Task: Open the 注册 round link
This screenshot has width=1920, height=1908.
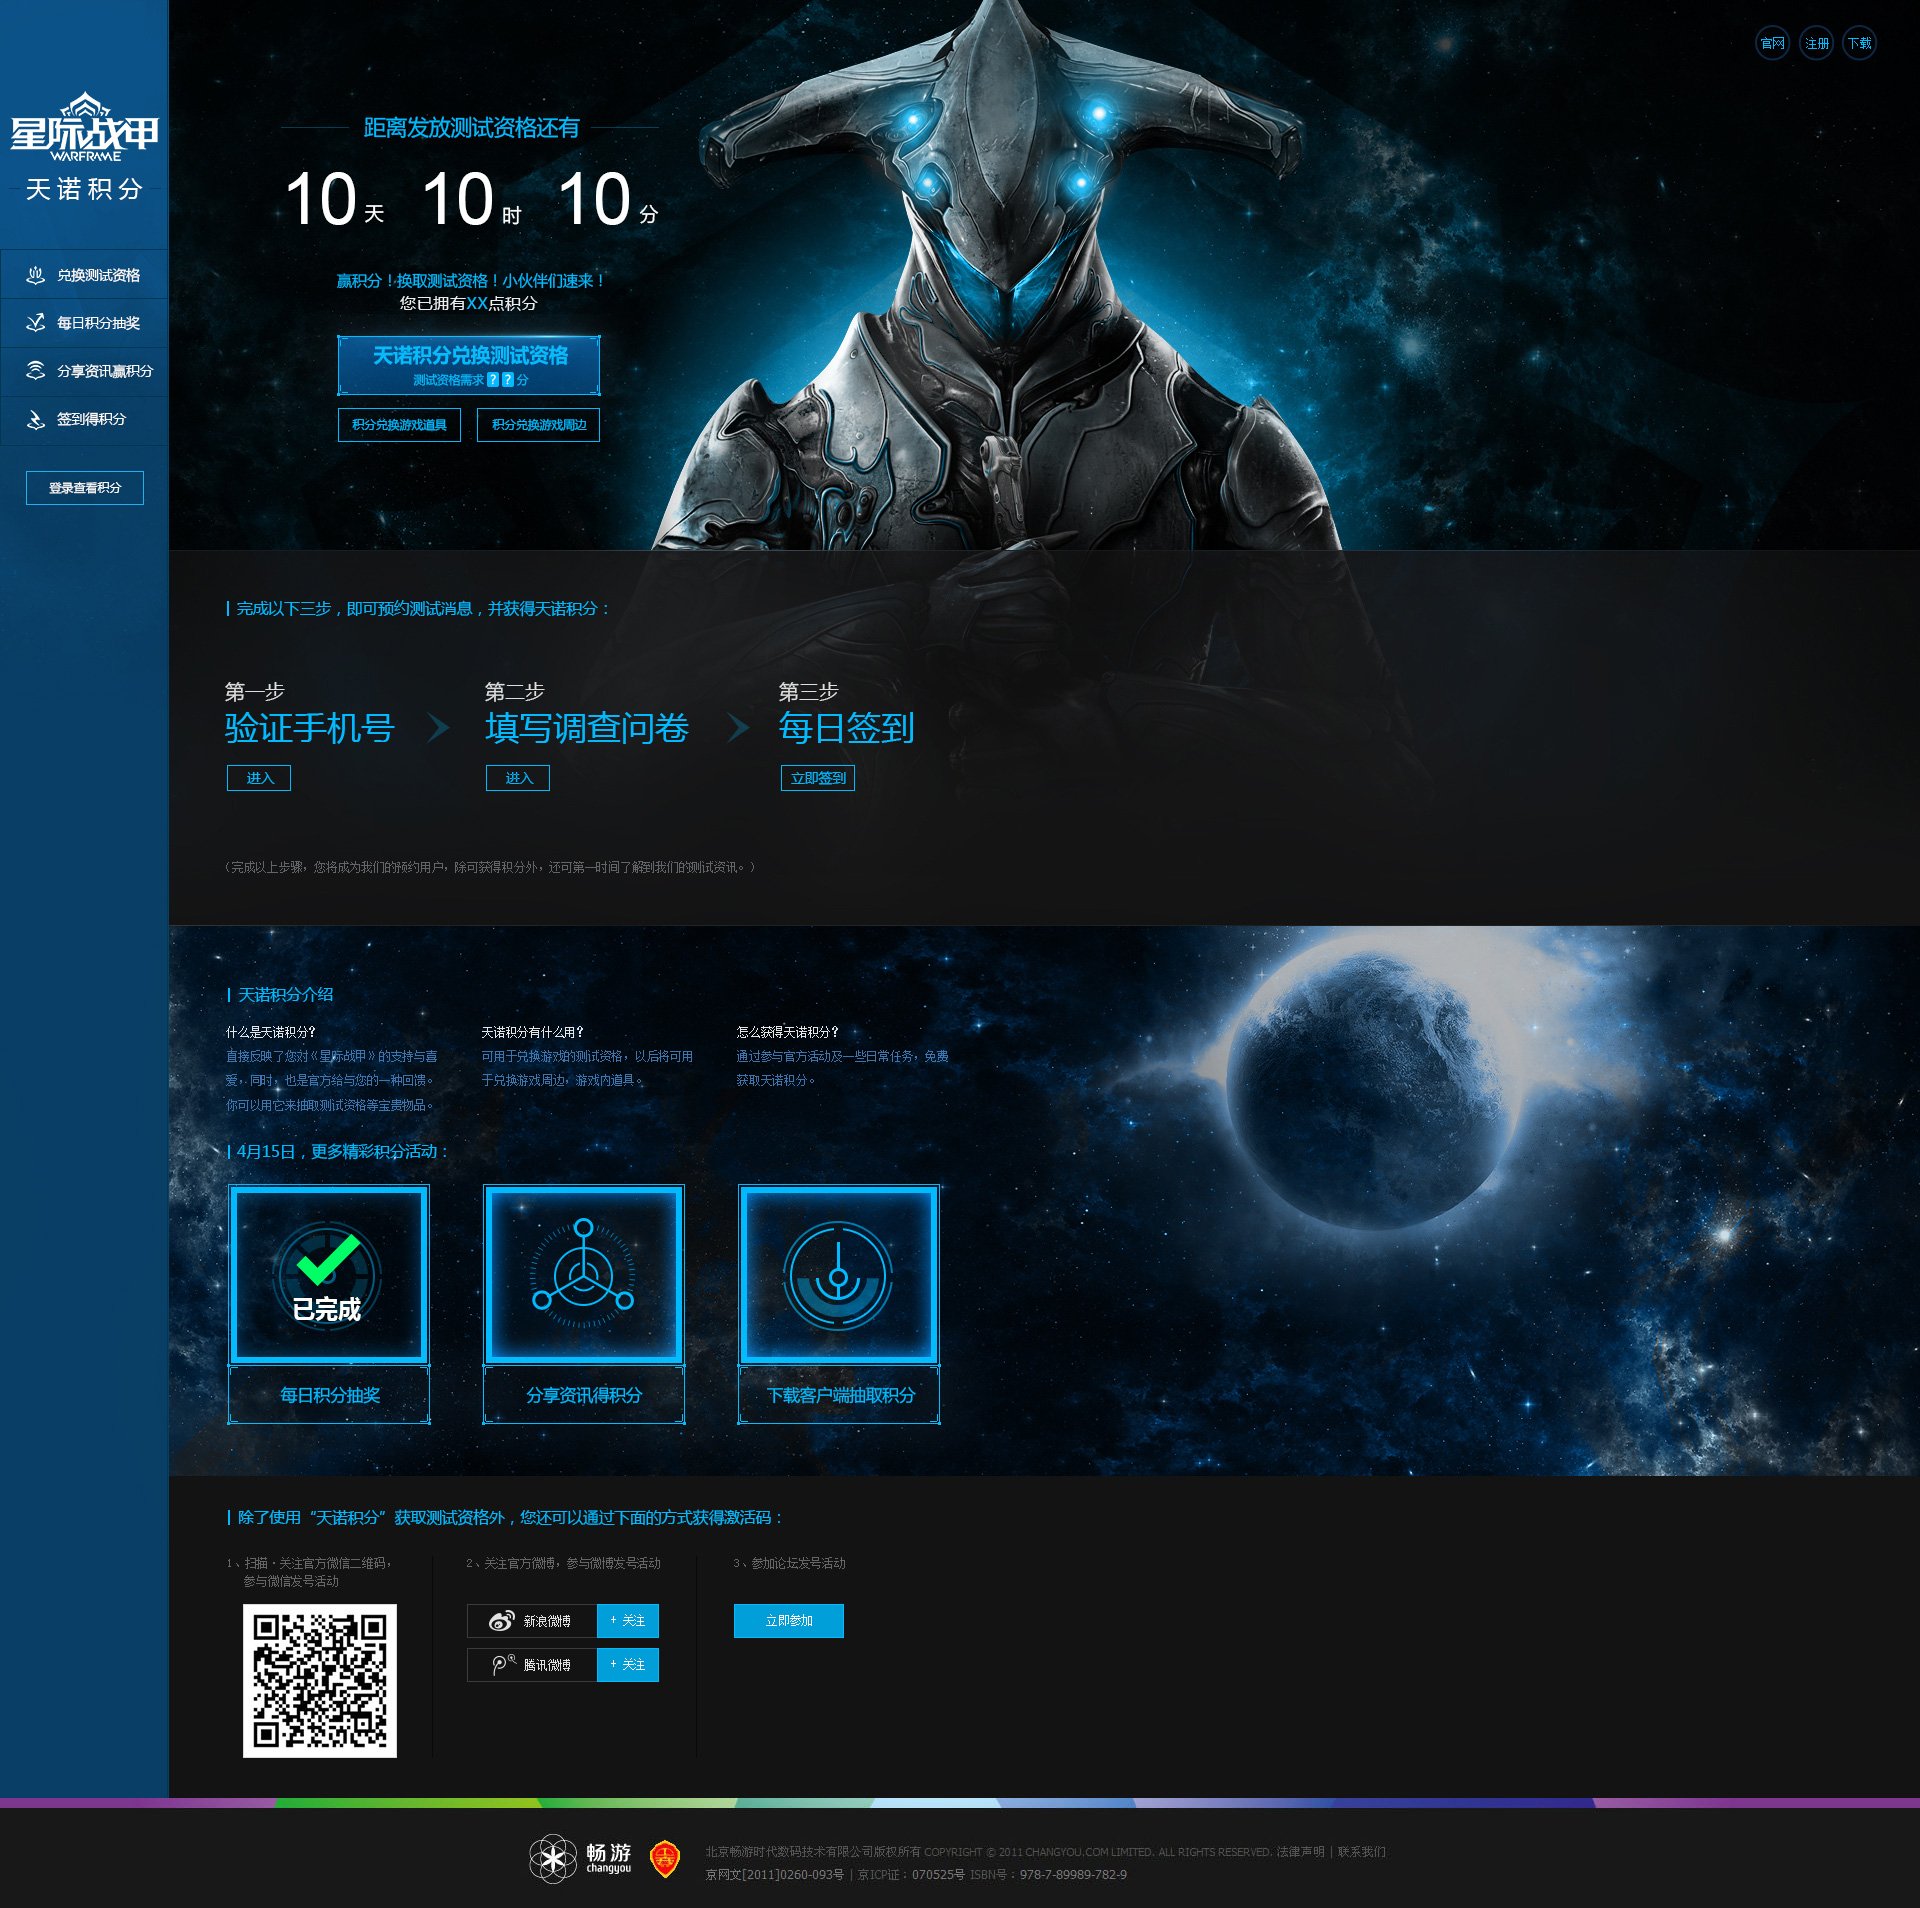Action: pos(1816,43)
